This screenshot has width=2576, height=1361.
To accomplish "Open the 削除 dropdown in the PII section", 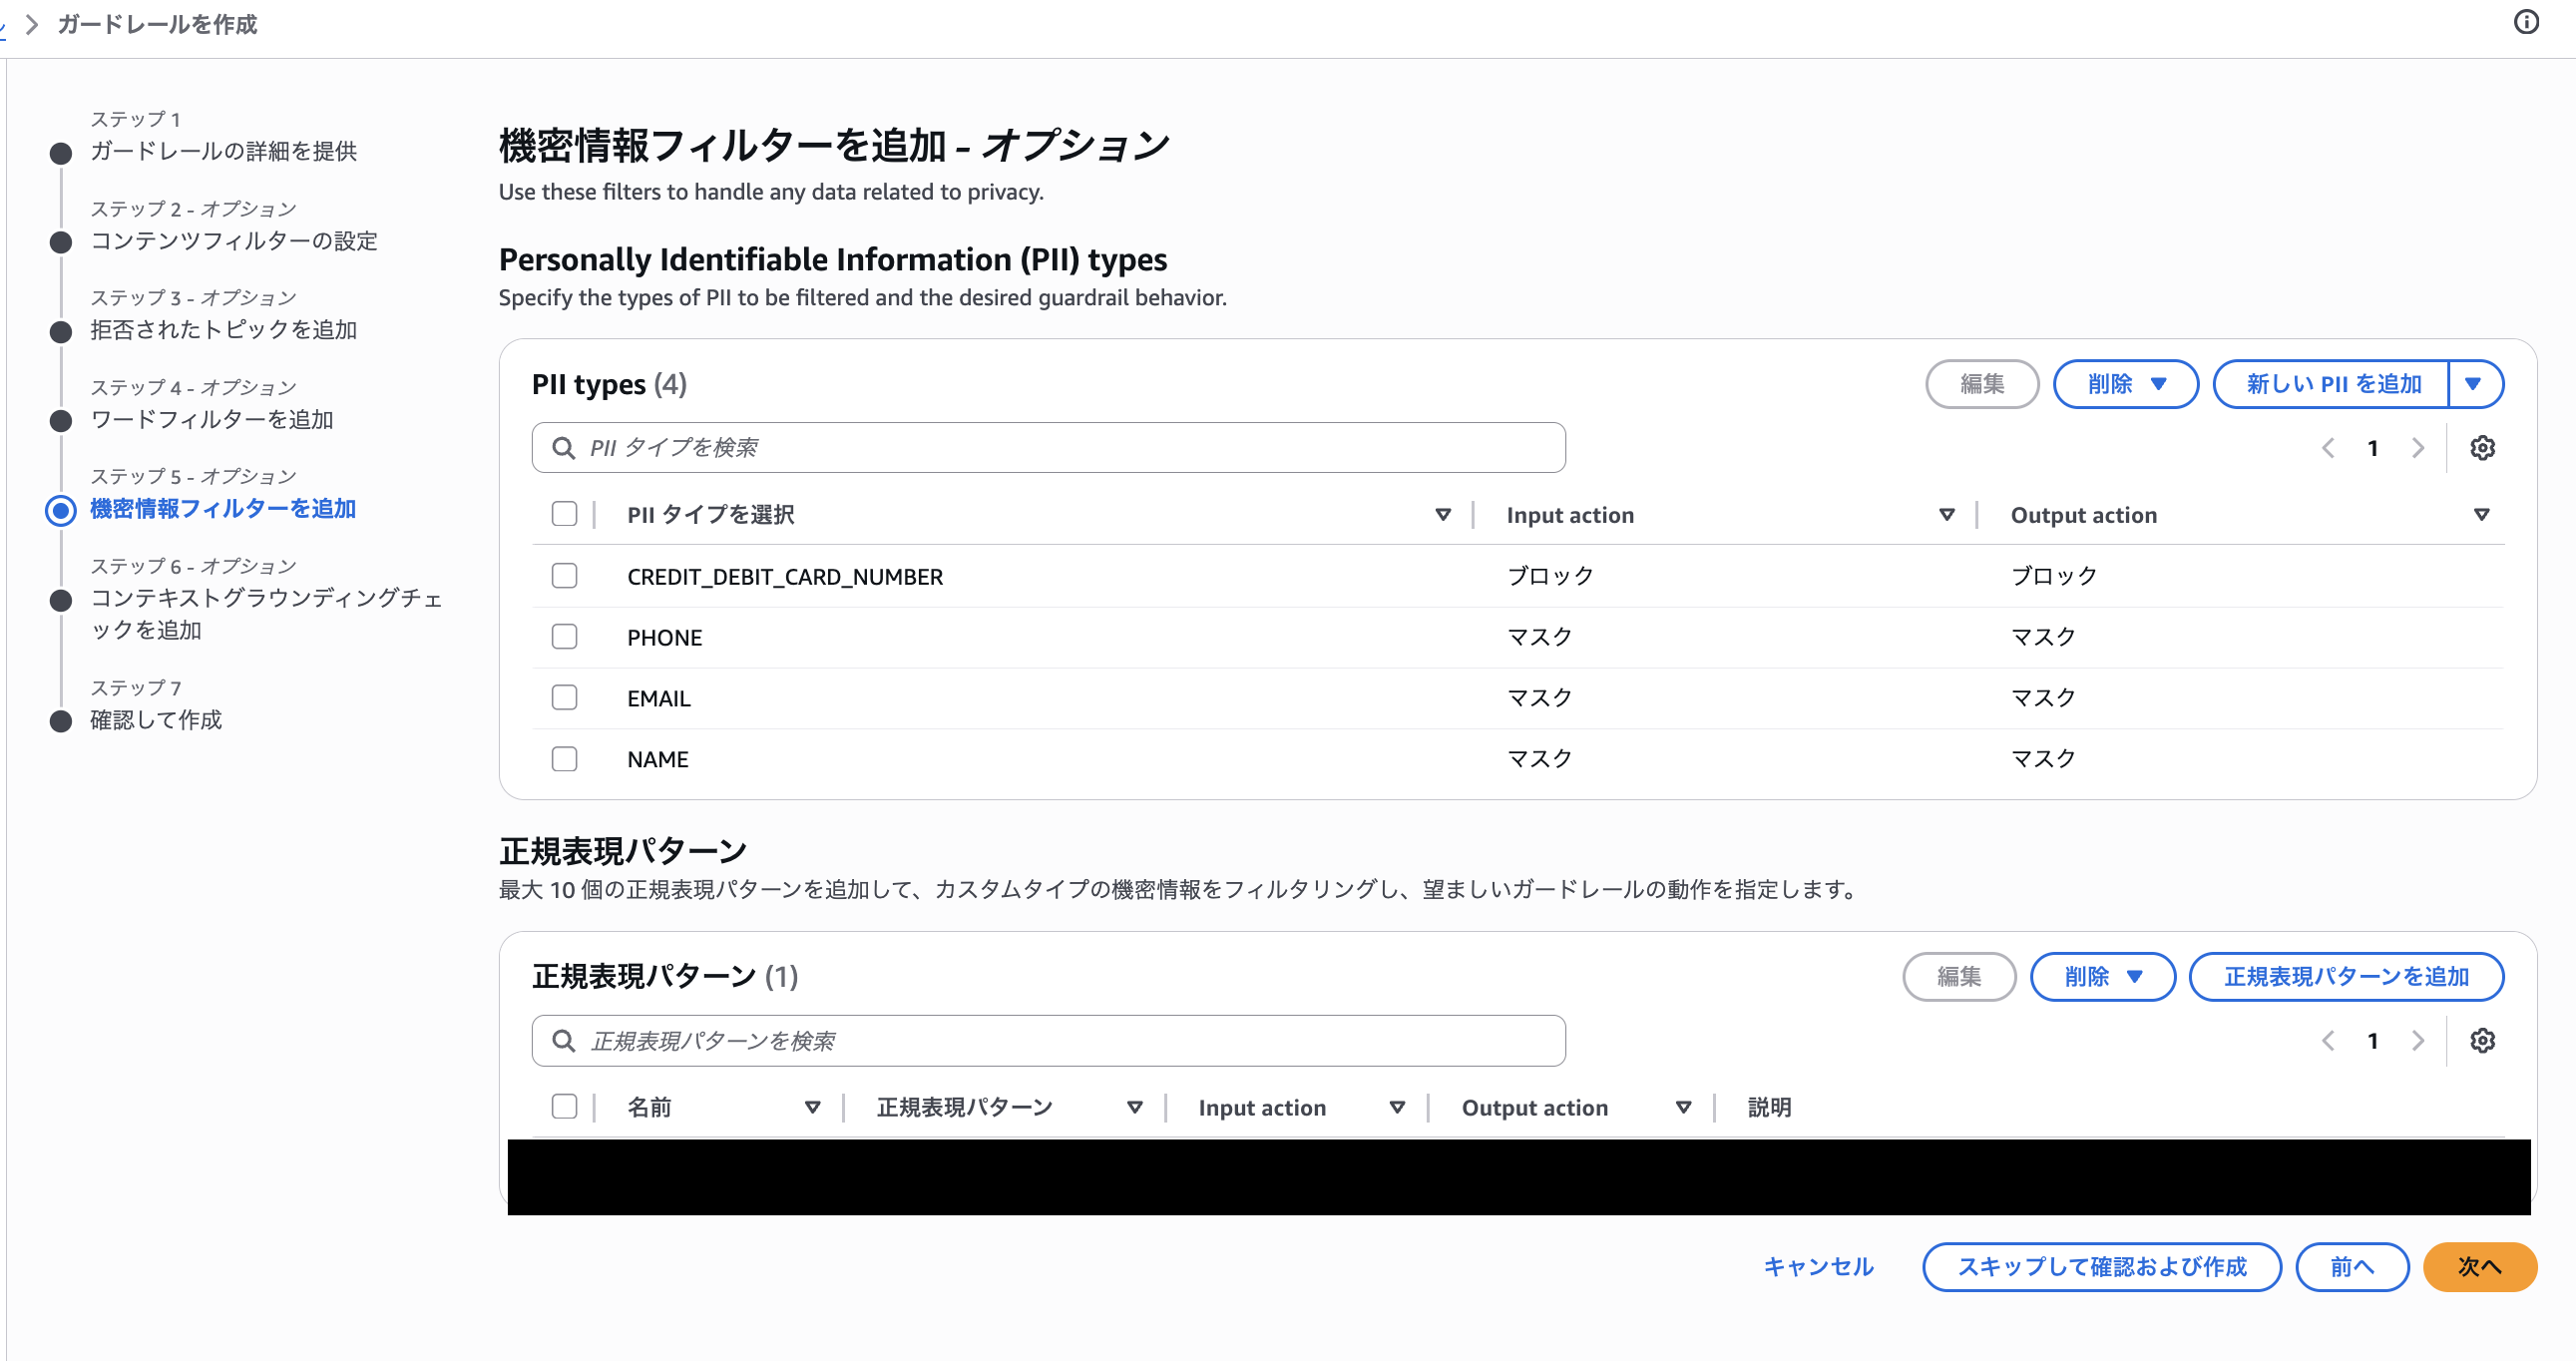I will pos(2125,383).
